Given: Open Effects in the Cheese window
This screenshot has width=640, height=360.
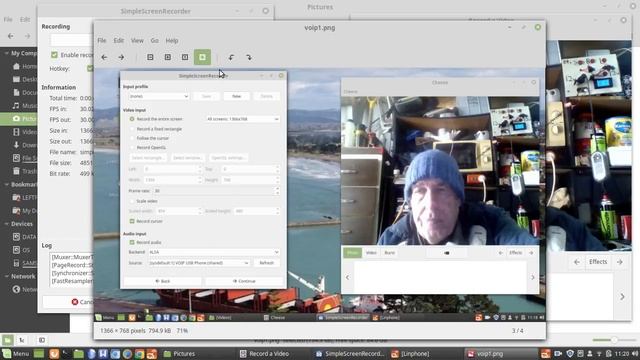Looking at the screenshot, I should click(598, 262).
